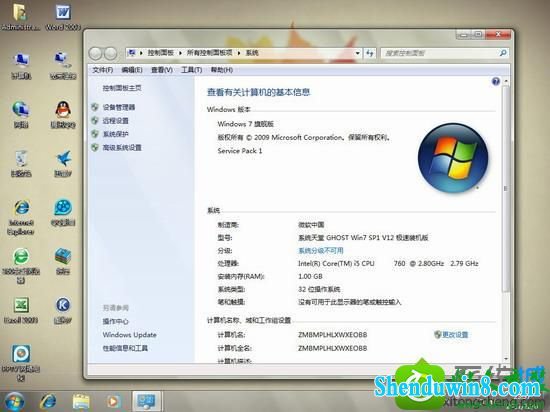The width and height of the screenshot is (550, 412).
Task: Click the refresh button beside address bar
Action: click(370, 53)
